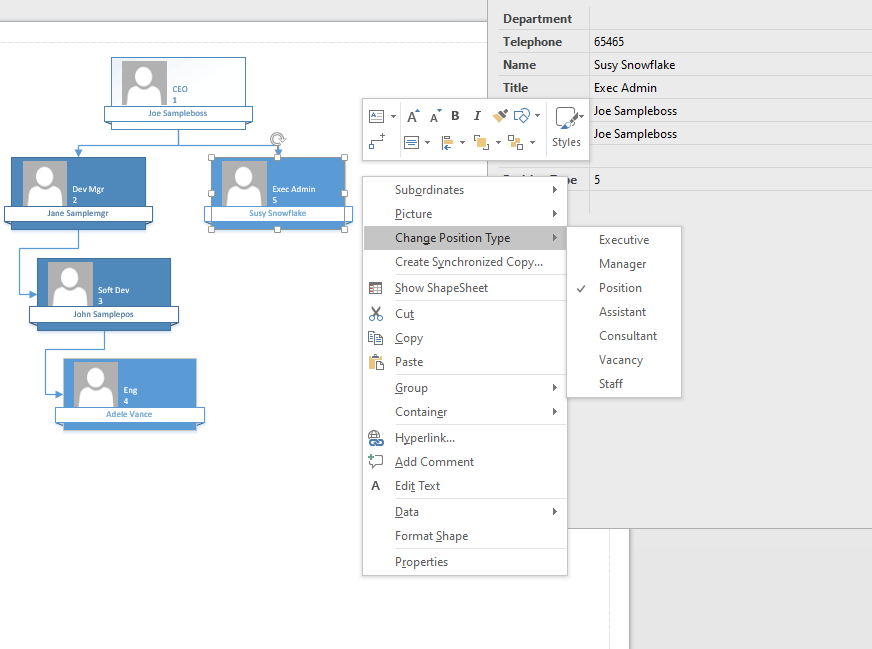This screenshot has width=872, height=649.
Task: Open the Align shapes dropdown arrow
Action: pyautogui.click(x=462, y=143)
